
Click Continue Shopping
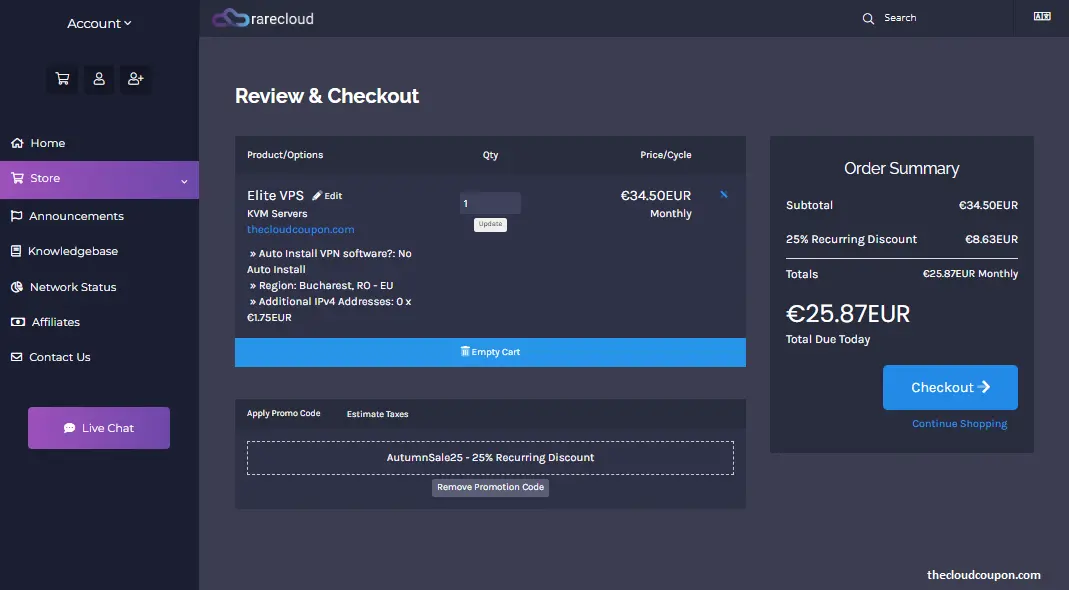pos(958,423)
